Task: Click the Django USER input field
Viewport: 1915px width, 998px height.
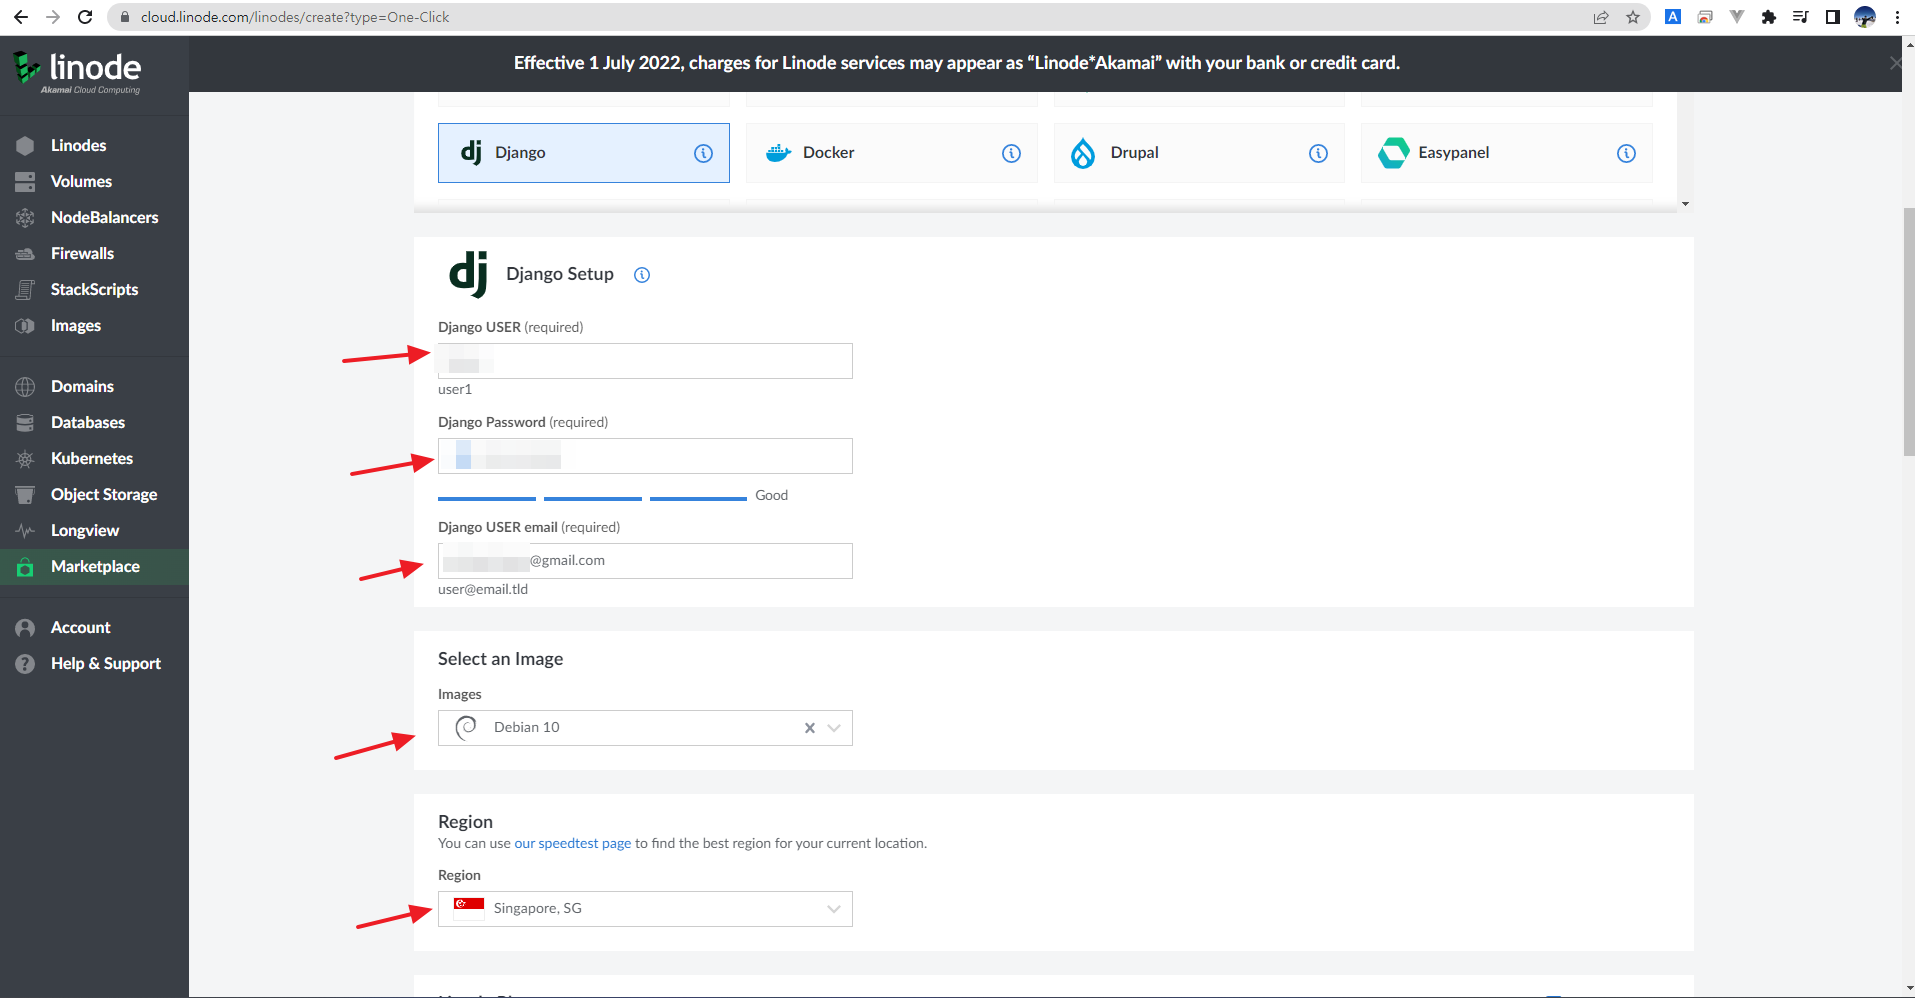Action: point(645,361)
